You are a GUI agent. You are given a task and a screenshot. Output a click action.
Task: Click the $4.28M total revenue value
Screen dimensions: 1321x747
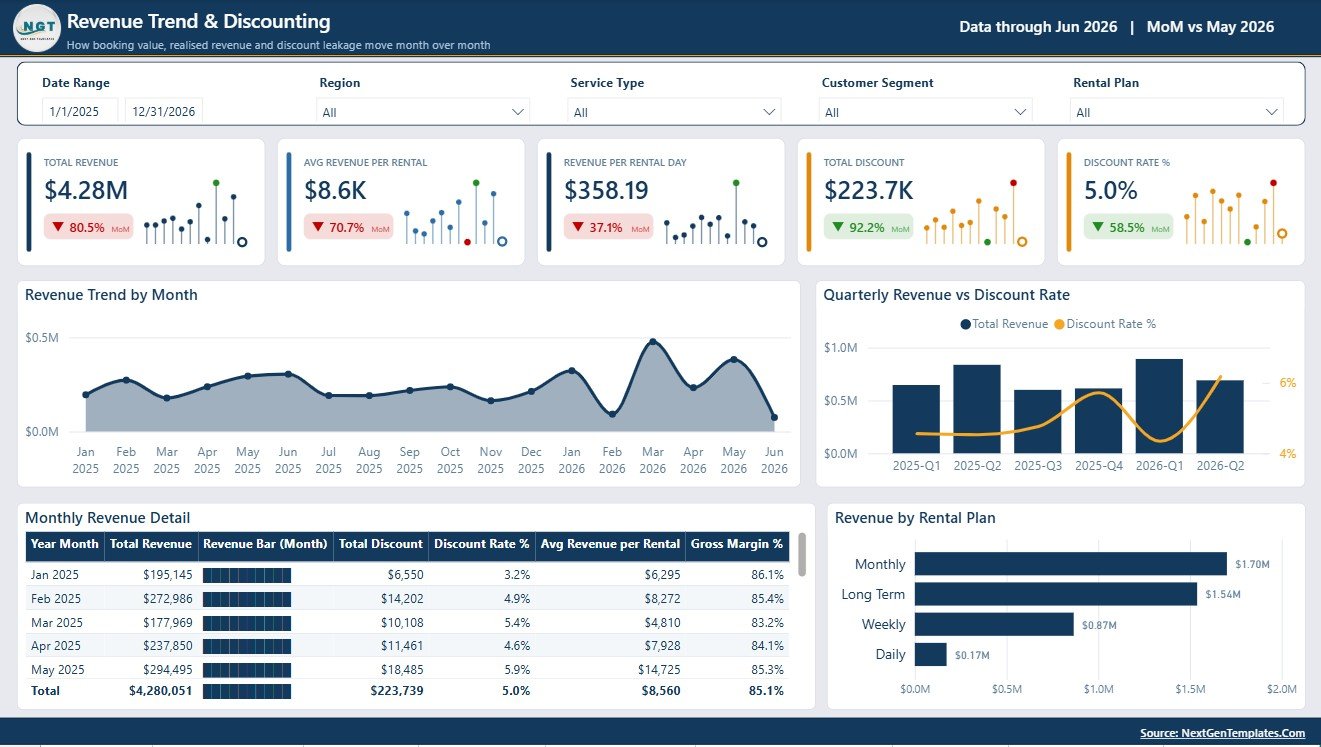[86, 190]
